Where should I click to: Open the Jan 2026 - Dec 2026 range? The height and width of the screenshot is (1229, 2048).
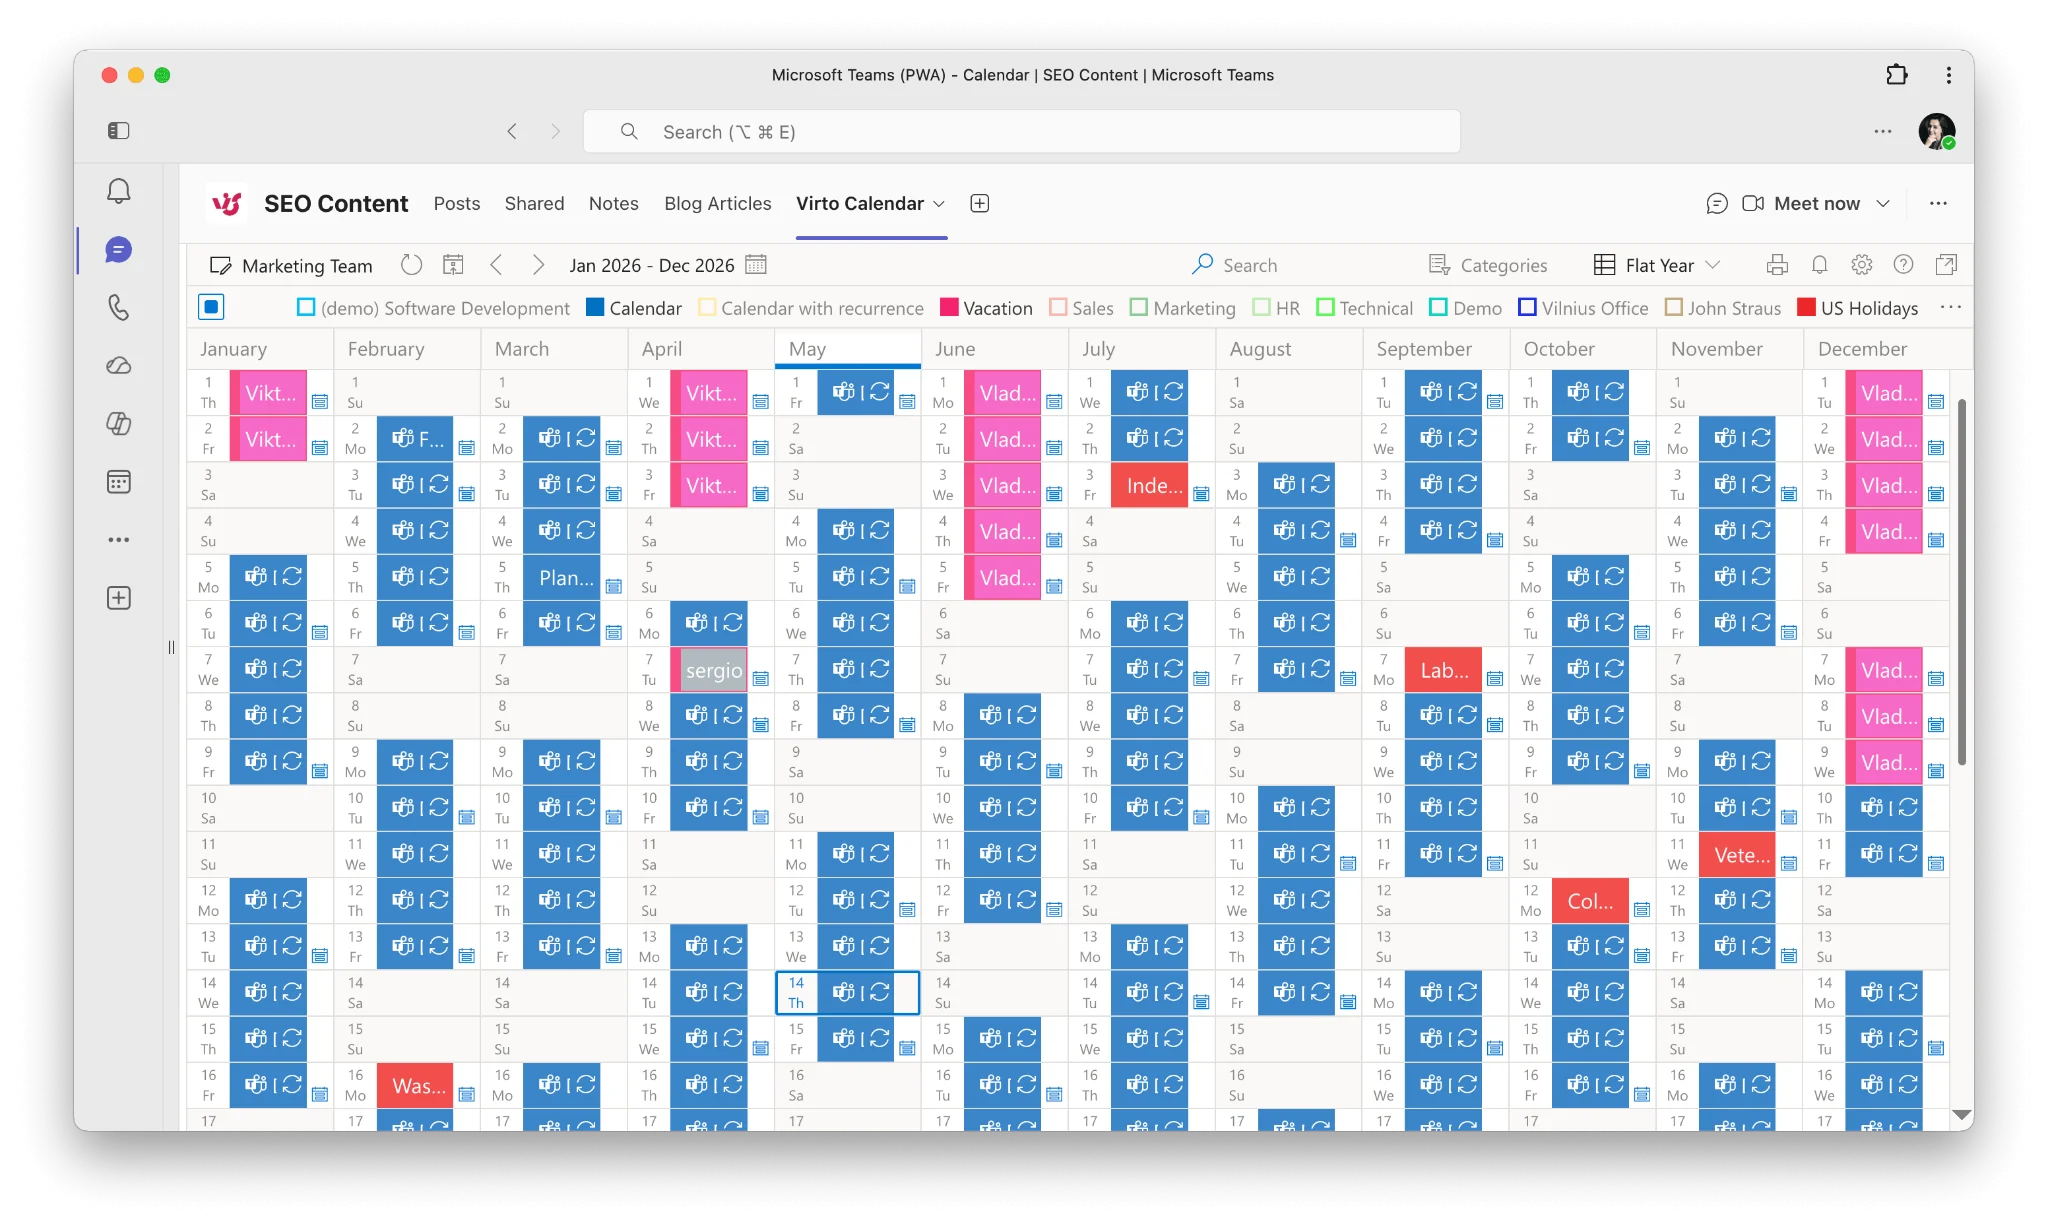tap(652, 265)
